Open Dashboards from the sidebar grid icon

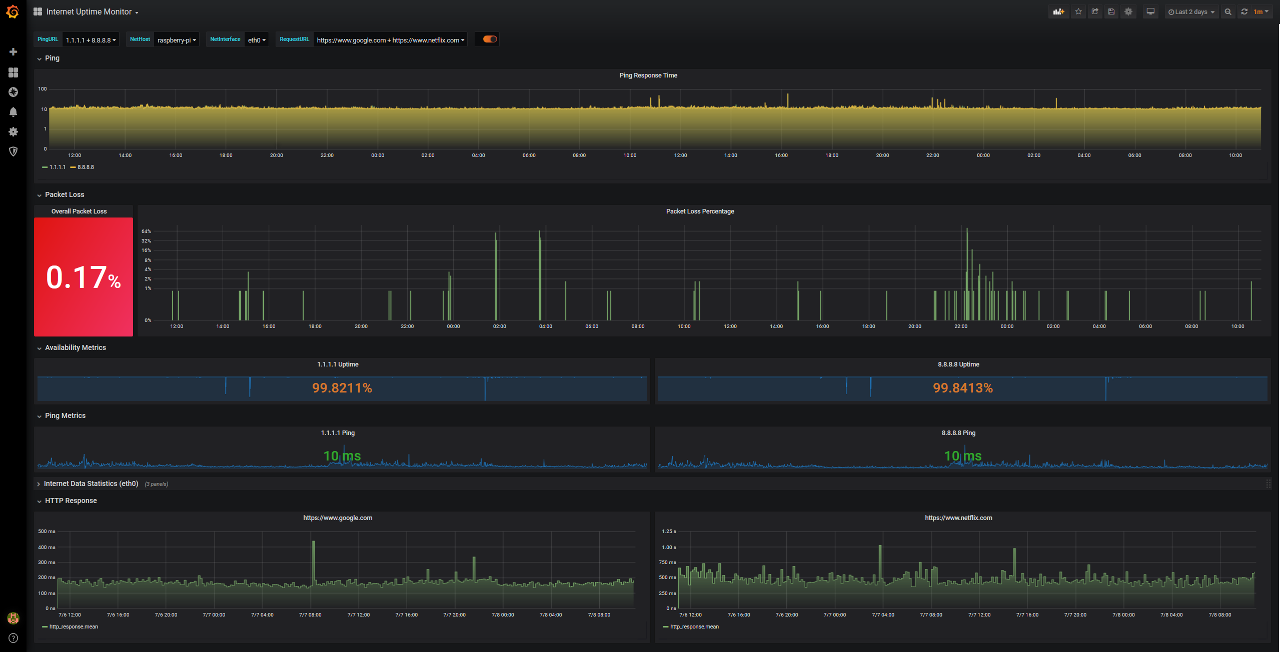pyautogui.click(x=13, y=72)
